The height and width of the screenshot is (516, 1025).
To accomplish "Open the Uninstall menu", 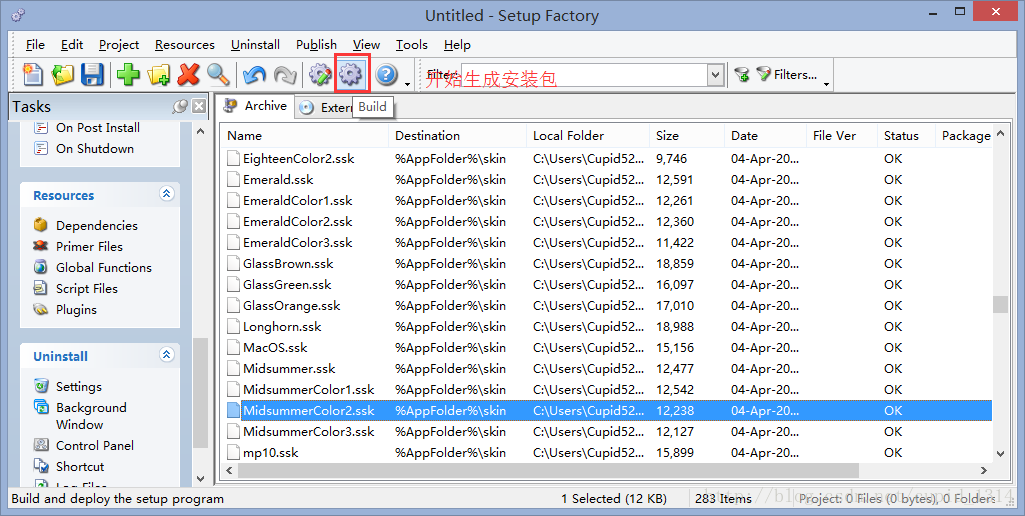I will [256, 44].
